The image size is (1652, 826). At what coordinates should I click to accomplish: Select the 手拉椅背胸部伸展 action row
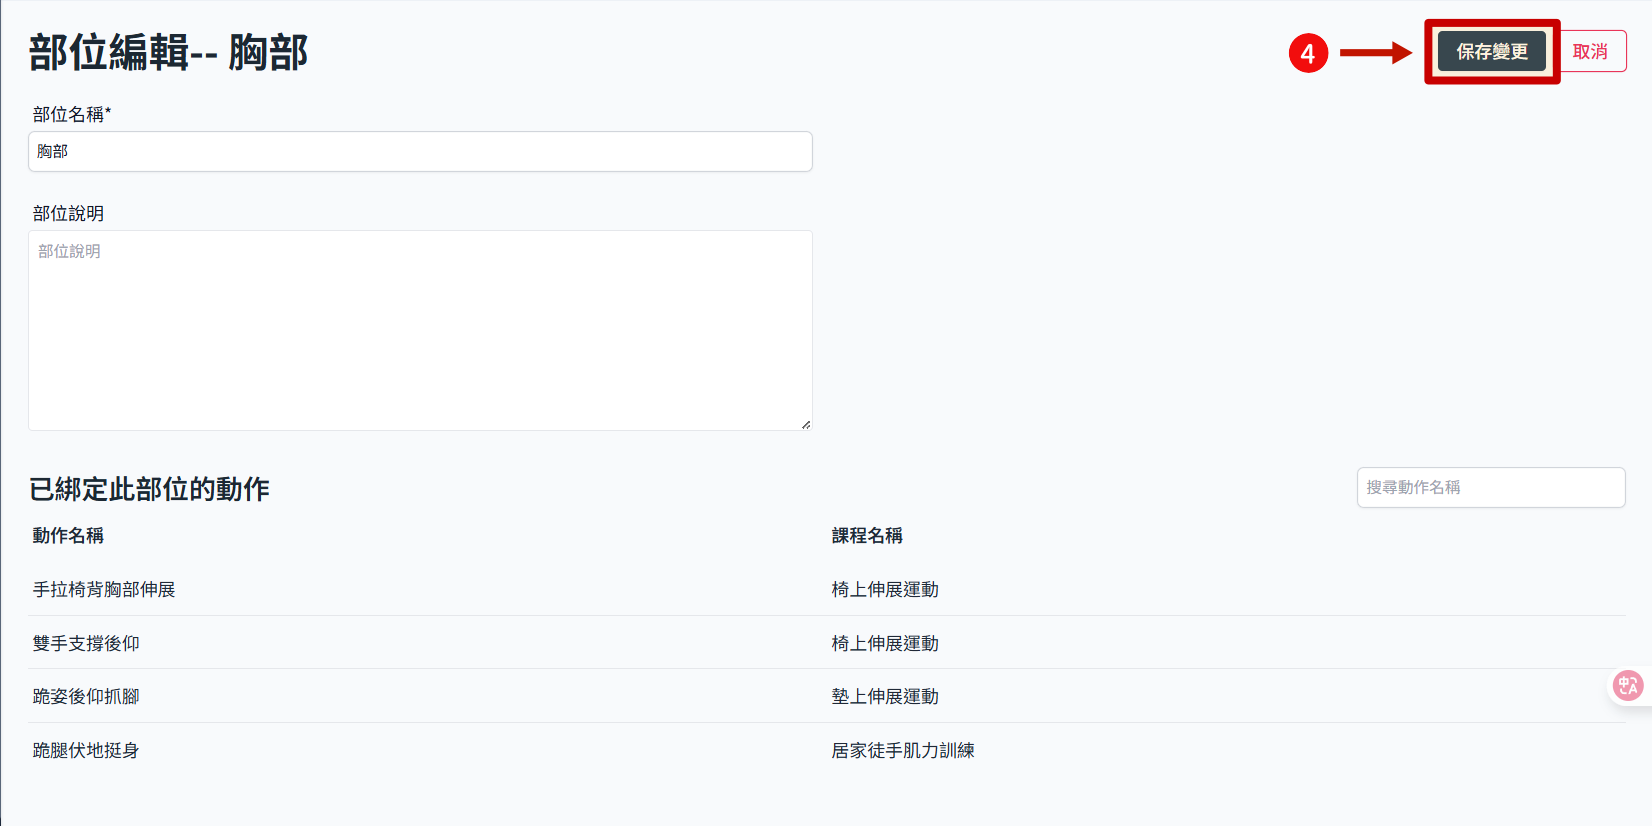click(x=828, y=589)
